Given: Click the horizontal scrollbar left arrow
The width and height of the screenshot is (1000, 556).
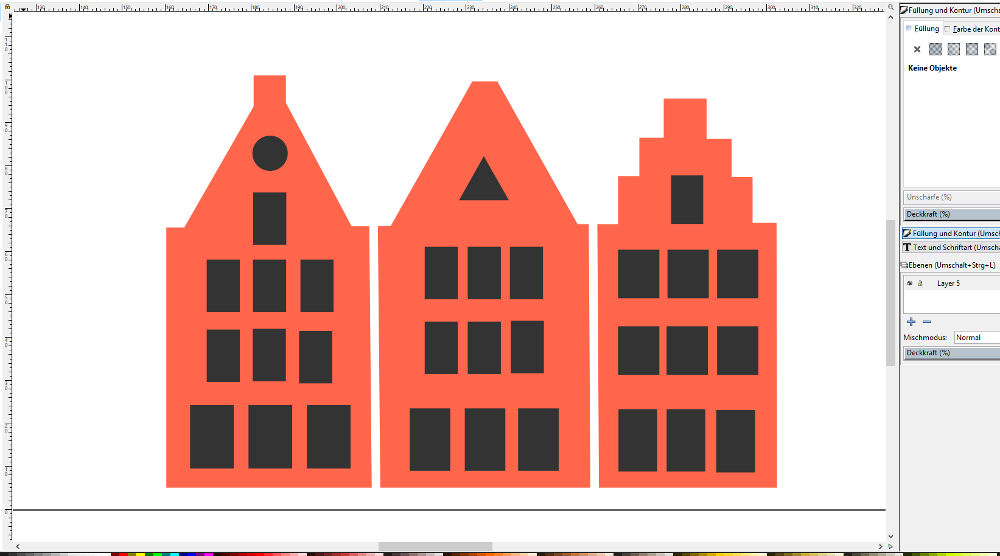Looking at the screenshot, I should [x=18, y=546].
